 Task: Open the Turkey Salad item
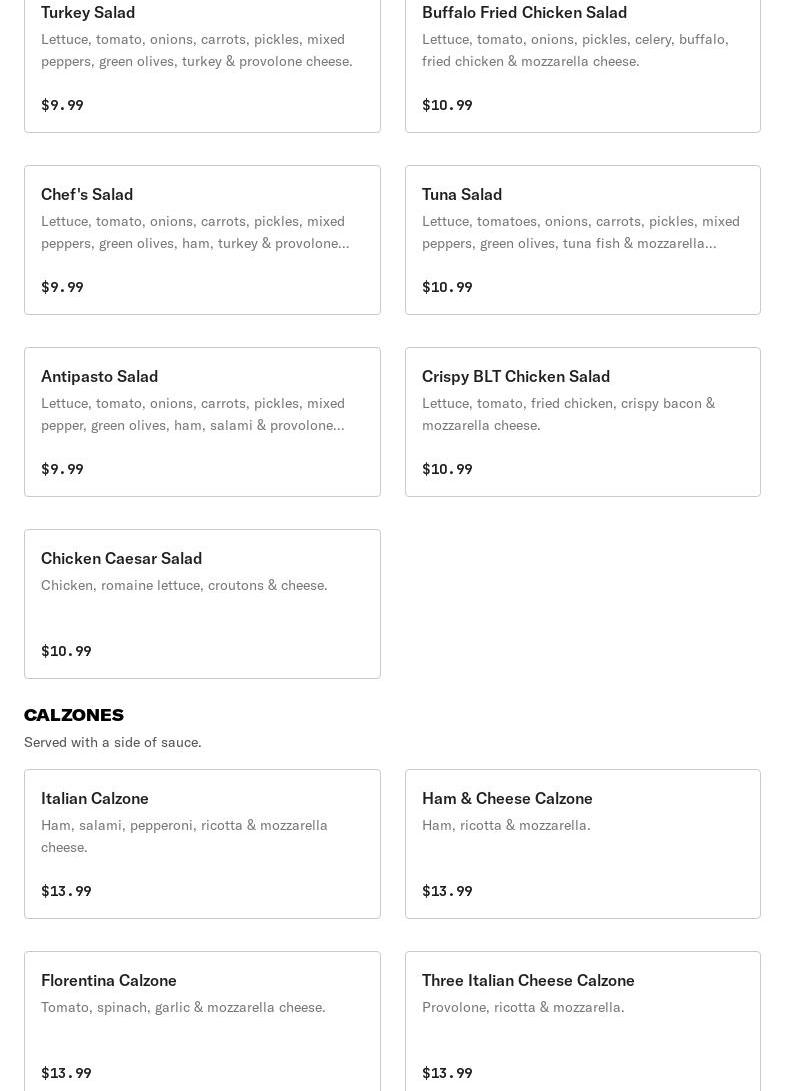202,60
